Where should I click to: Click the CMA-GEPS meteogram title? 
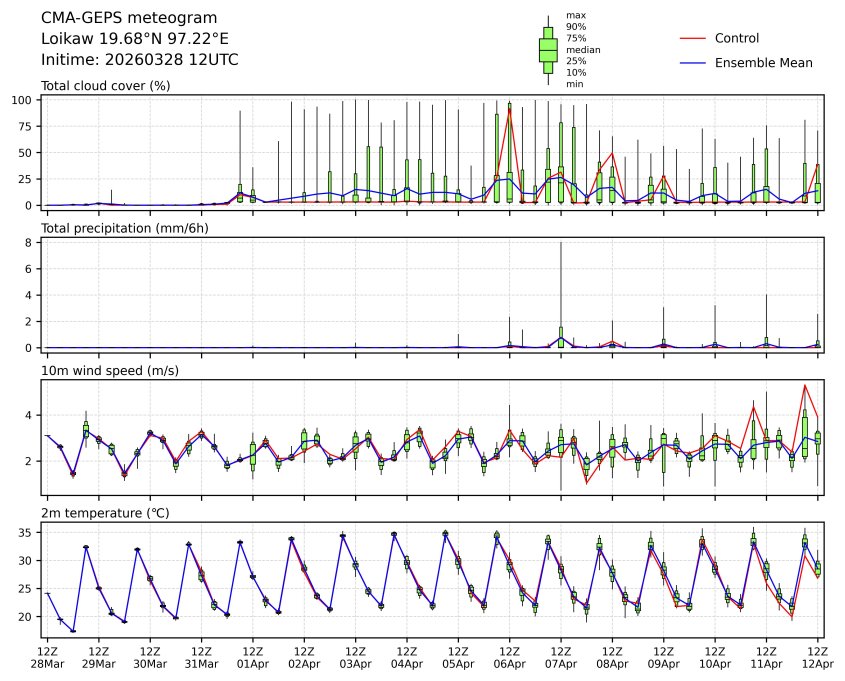(115, 18)
